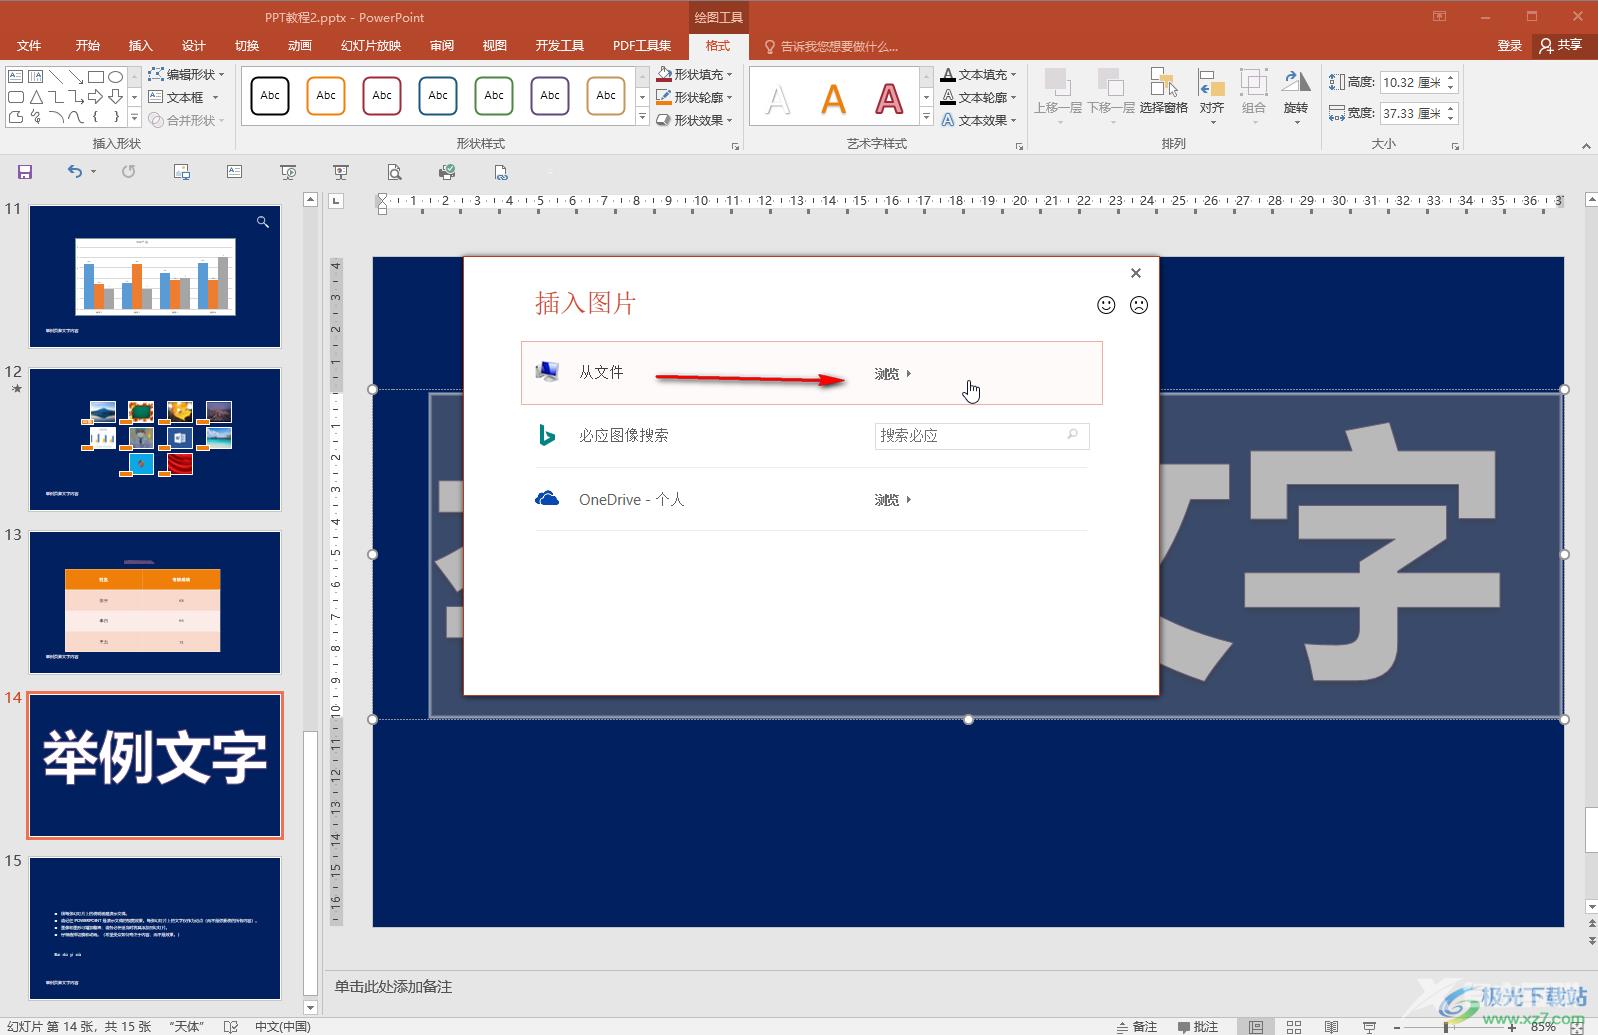Expand the shape styles gallery more arrow
This screenshot has width=1598, height=1035.
coord(642,118)
